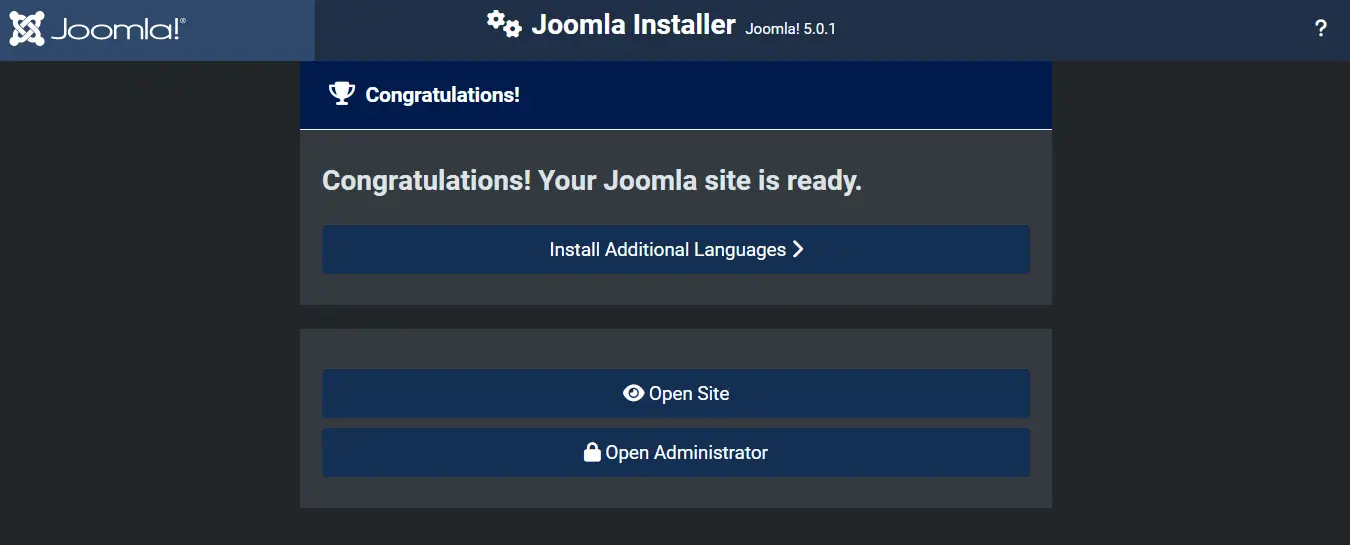Click the Joomla logo symbol in the header

27,29
